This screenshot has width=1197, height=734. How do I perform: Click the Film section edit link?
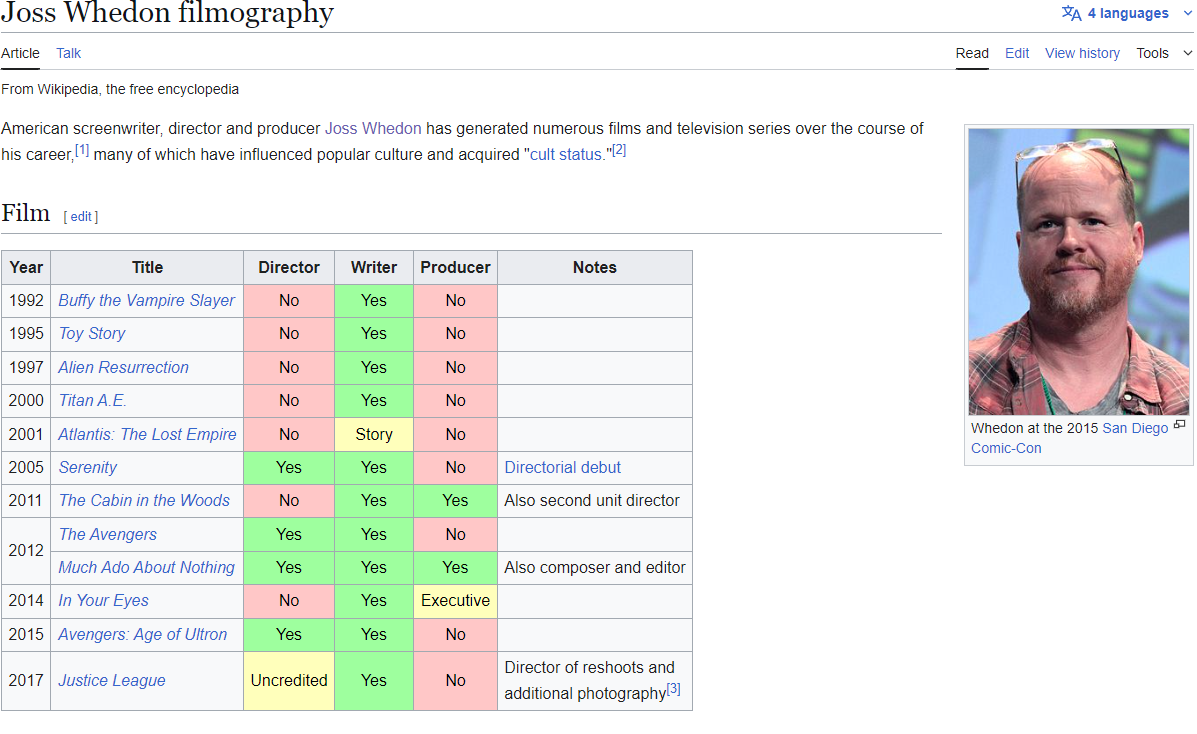click(81, 216)
